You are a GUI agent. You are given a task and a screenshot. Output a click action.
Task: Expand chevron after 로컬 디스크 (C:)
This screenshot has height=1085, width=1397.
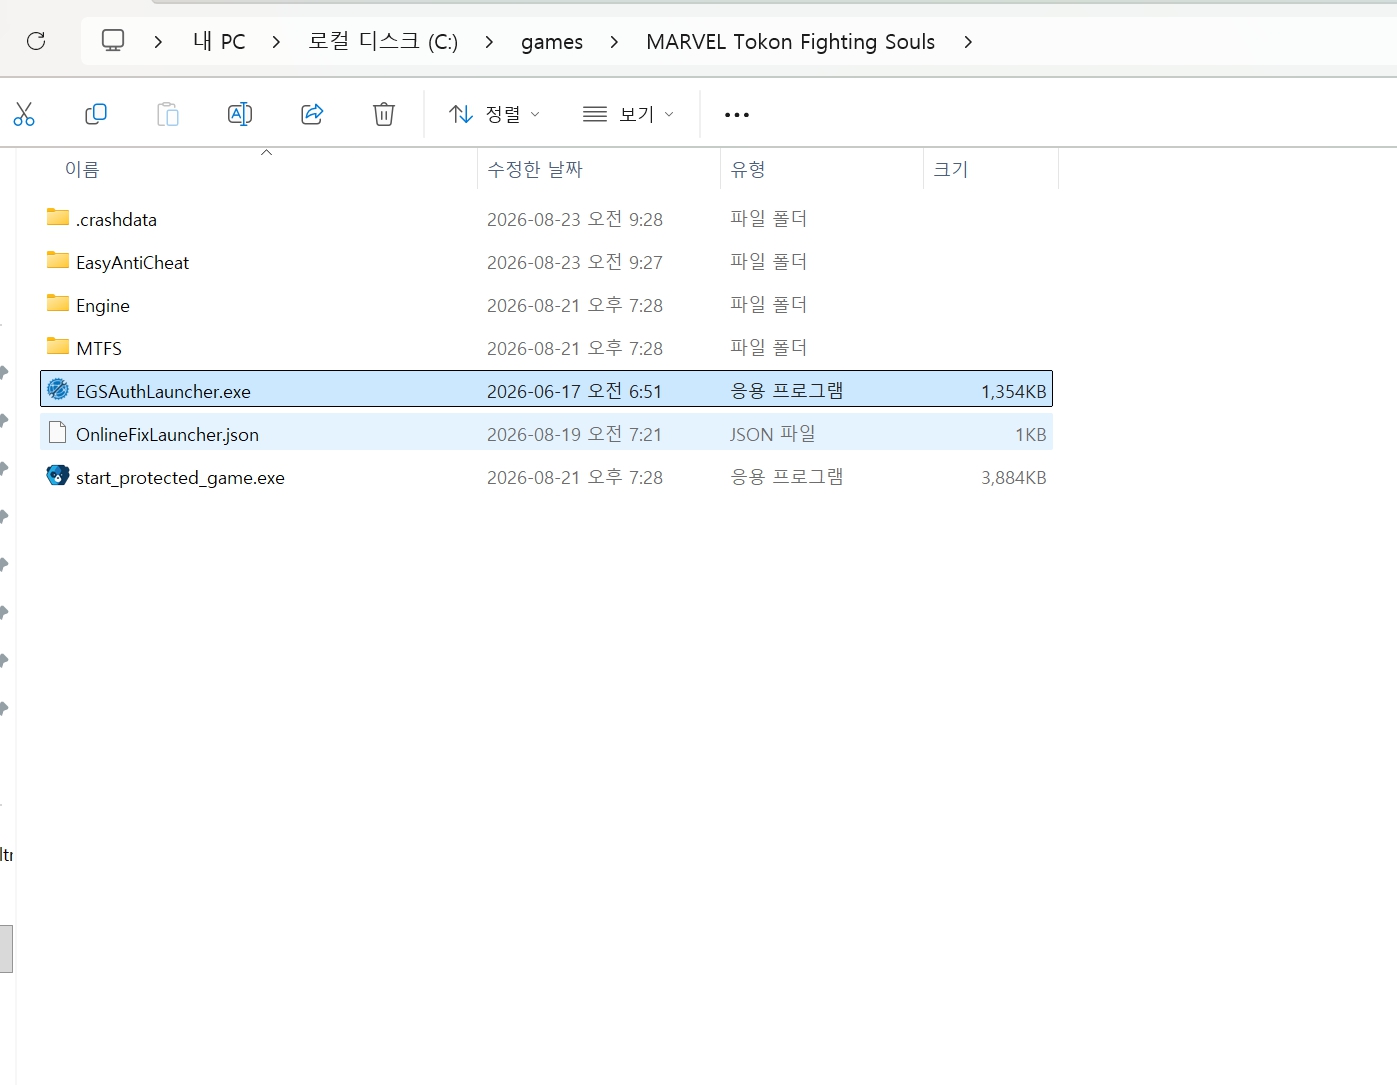(489, 42)
